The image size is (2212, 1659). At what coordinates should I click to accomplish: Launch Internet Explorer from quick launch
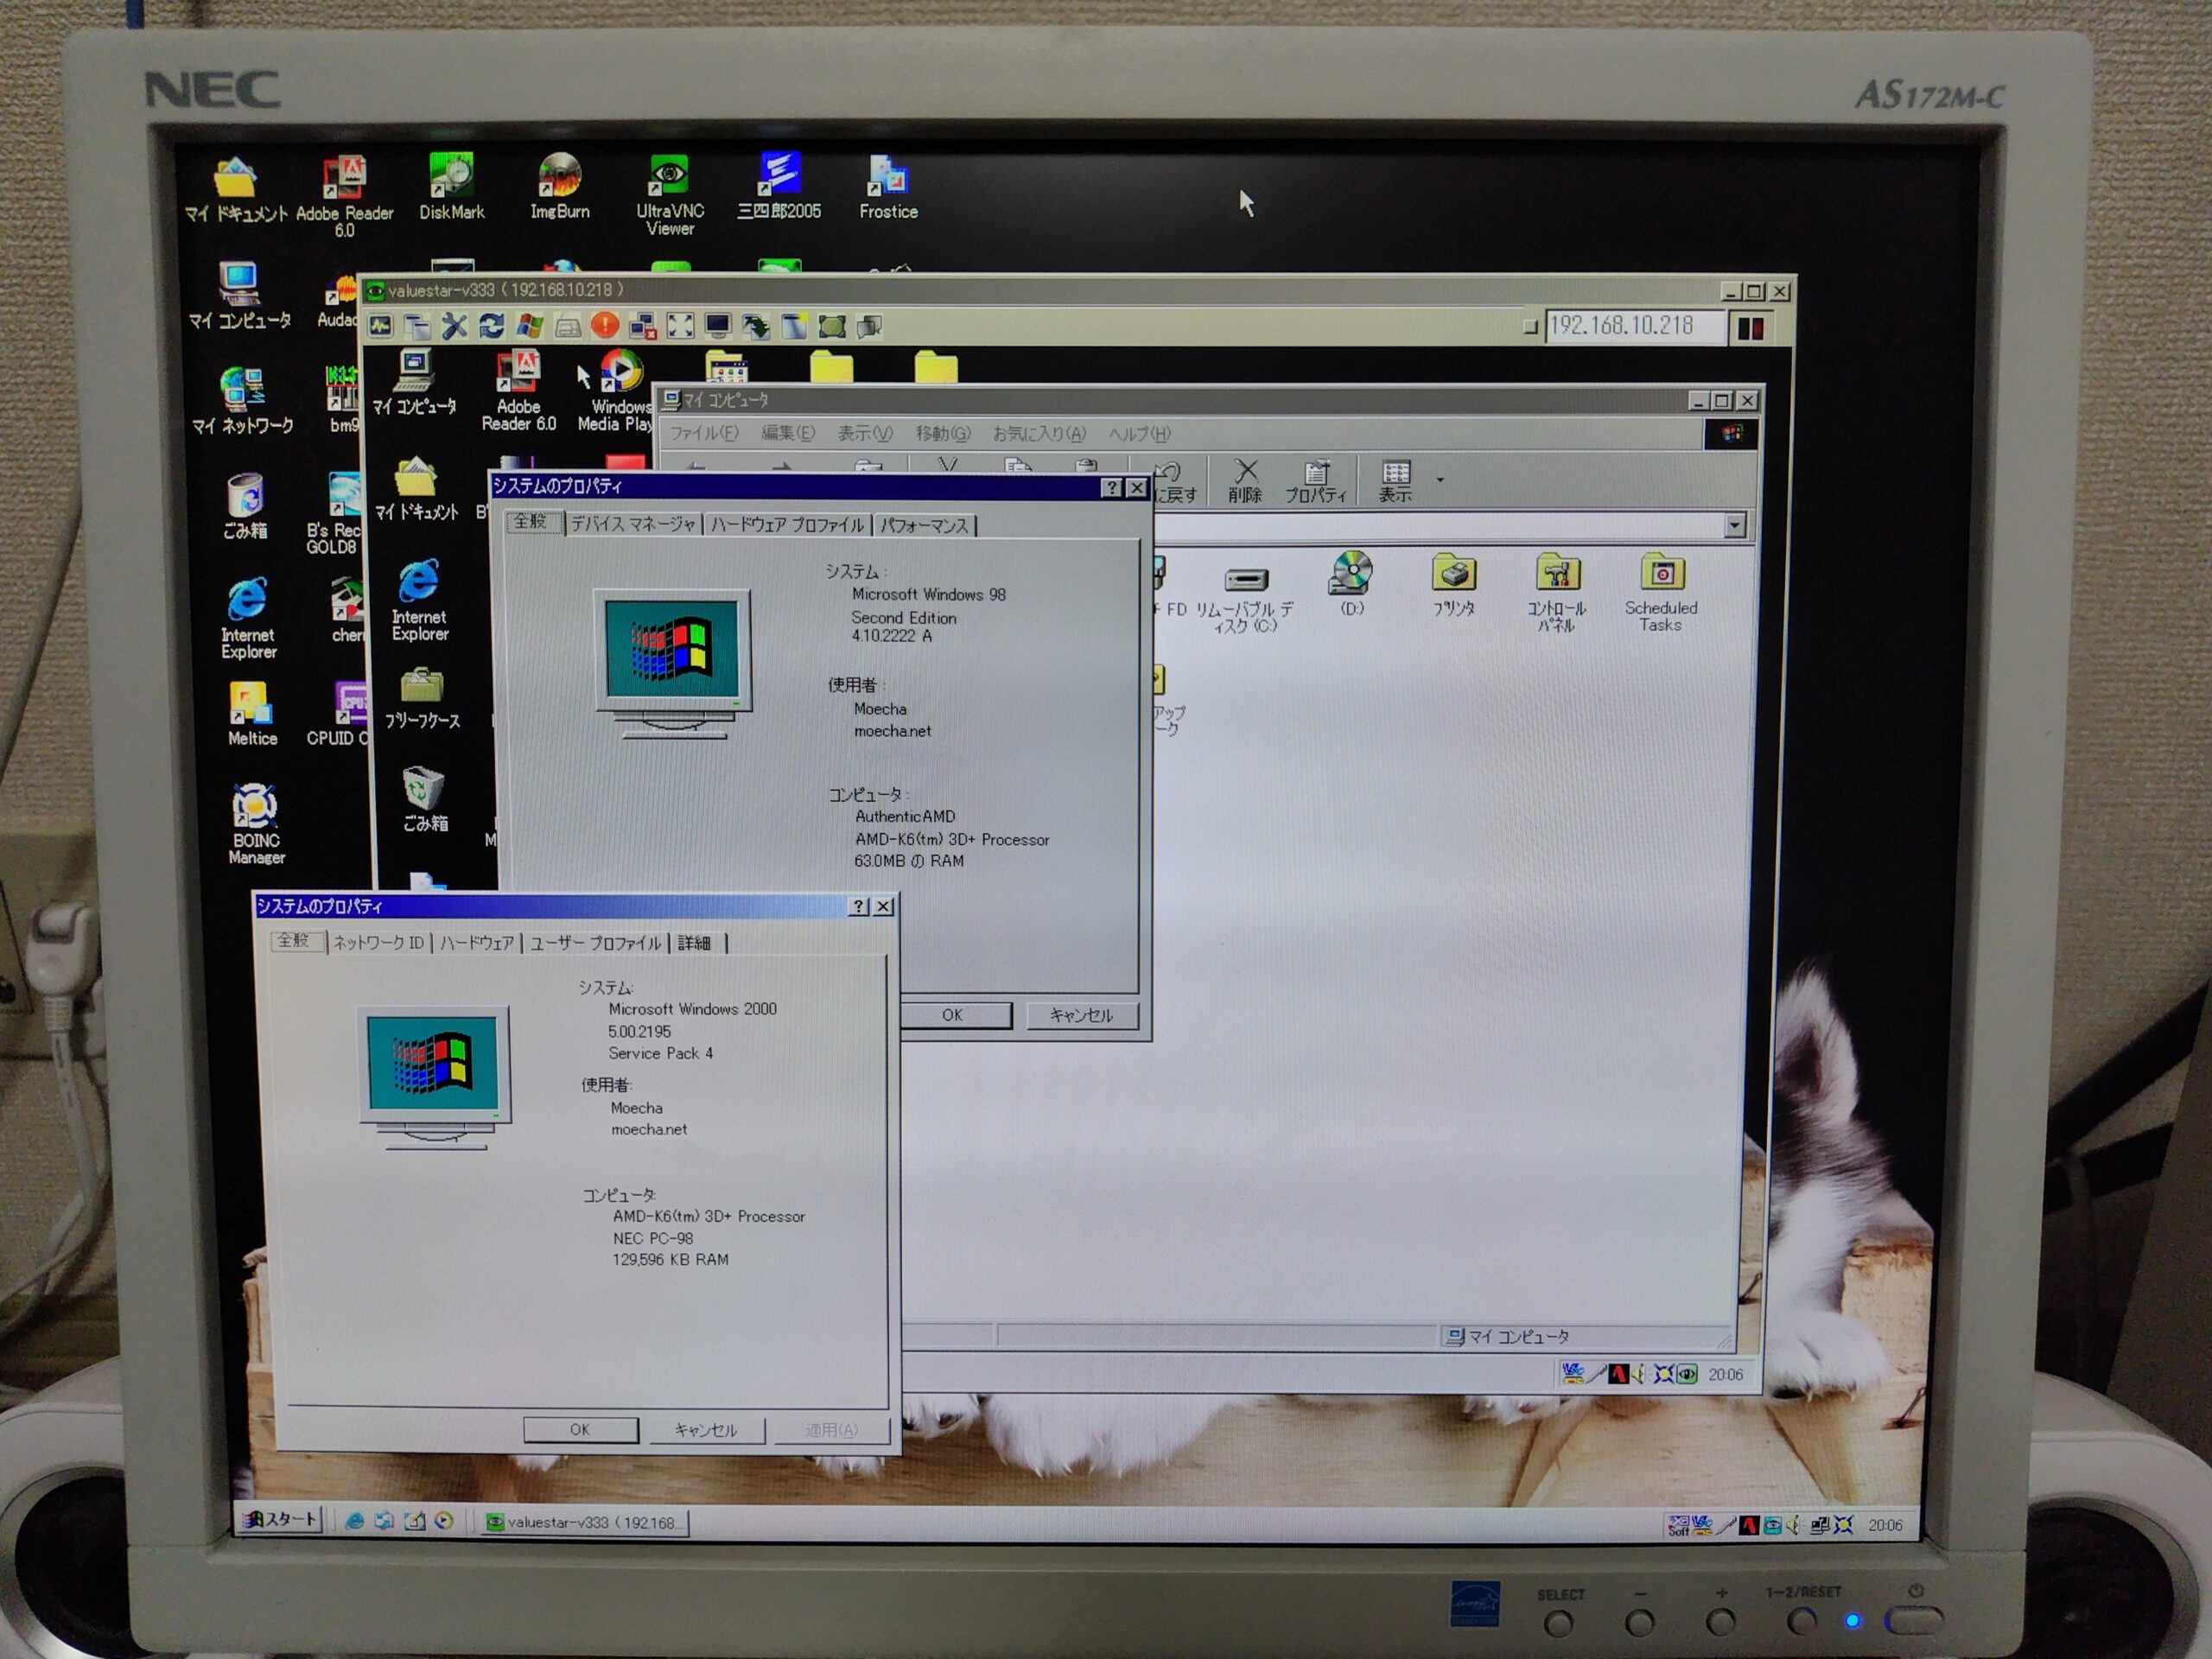[354, 1521]
